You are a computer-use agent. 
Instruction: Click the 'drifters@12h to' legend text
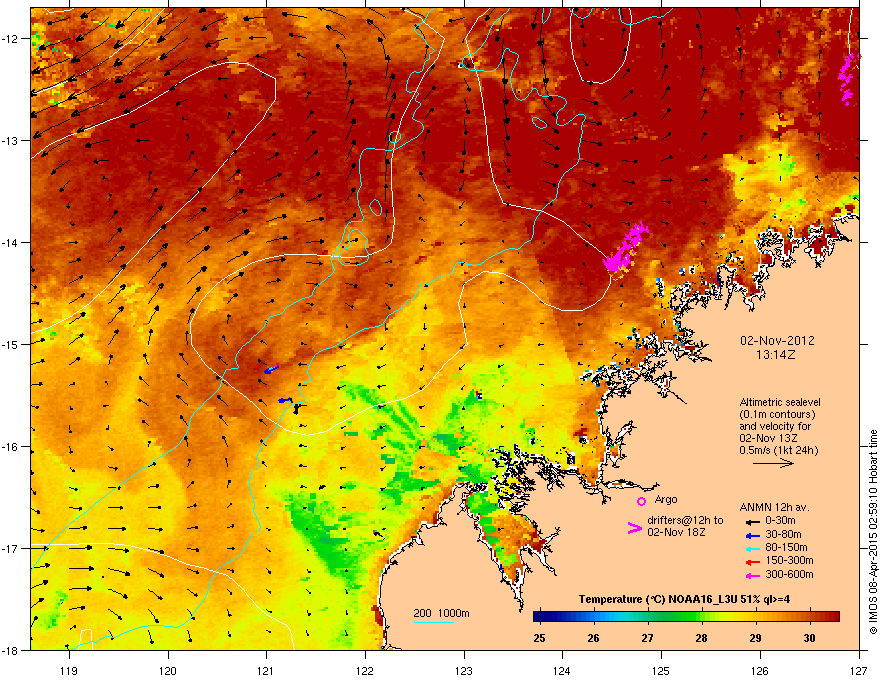(685, 521)
